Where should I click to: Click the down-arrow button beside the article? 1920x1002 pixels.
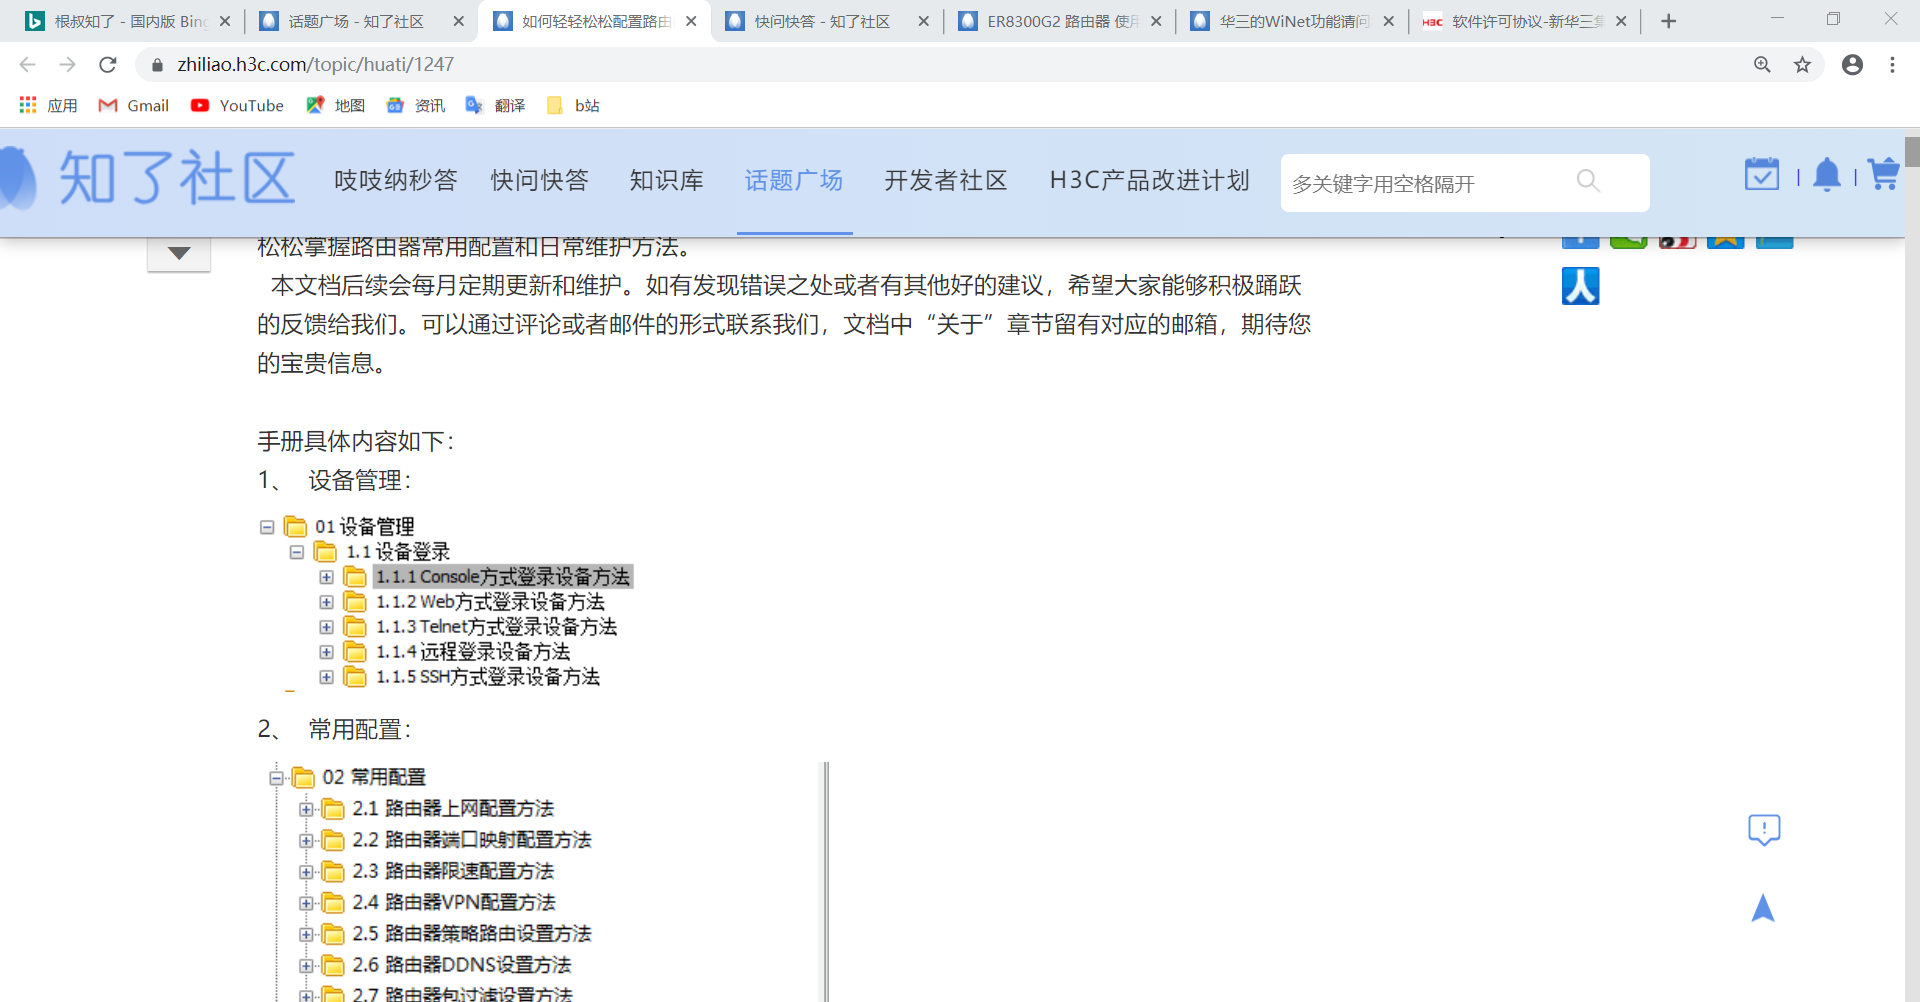tap(179, 254)
